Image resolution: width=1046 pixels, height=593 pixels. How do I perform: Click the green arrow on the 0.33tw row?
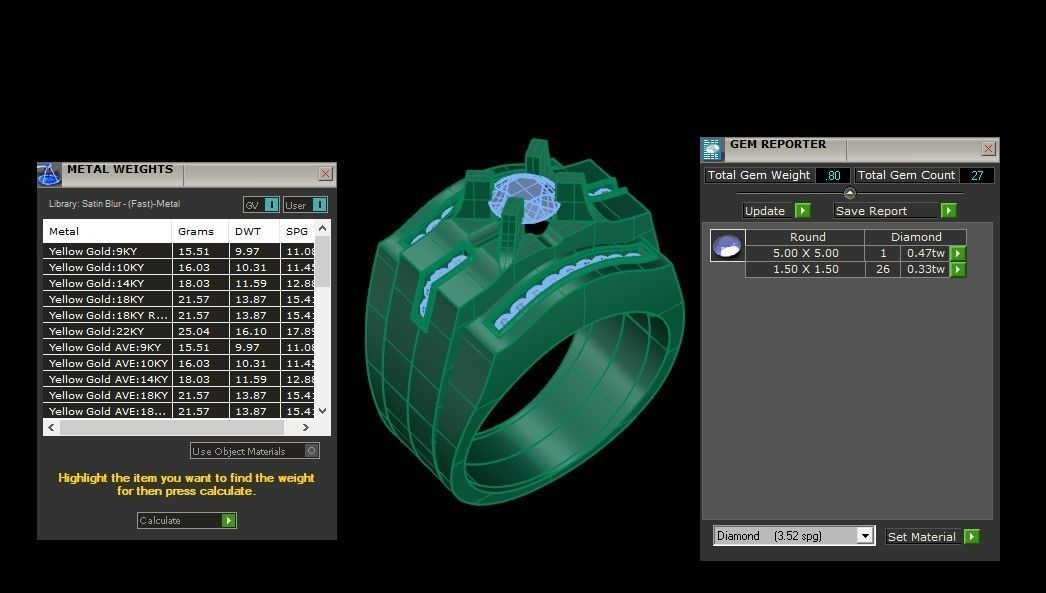pyautogui.click(x=958, y=269)
